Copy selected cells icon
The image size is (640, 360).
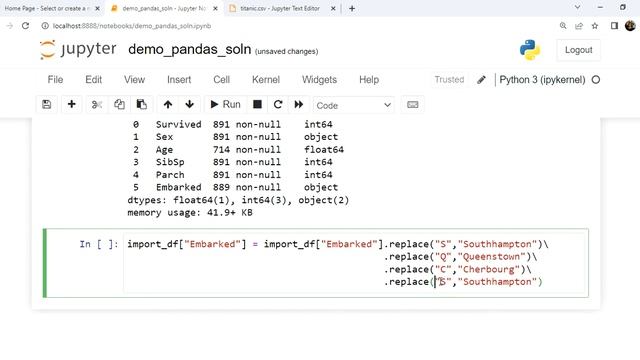pyautogui.click(x=119, y=104)
